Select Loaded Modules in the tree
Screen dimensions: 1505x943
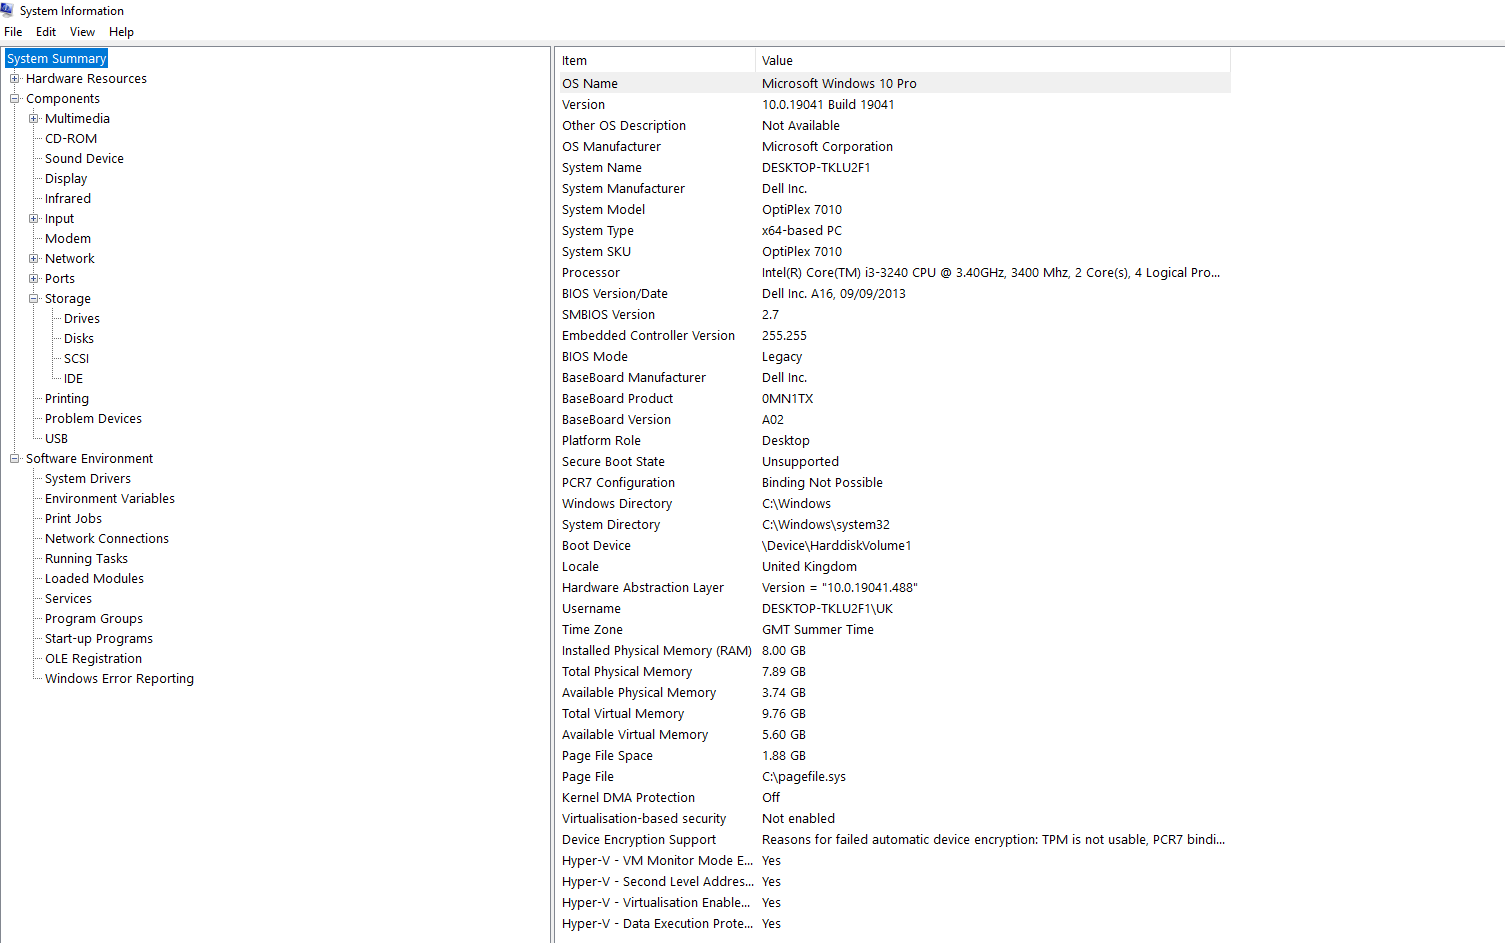point(94,579)
